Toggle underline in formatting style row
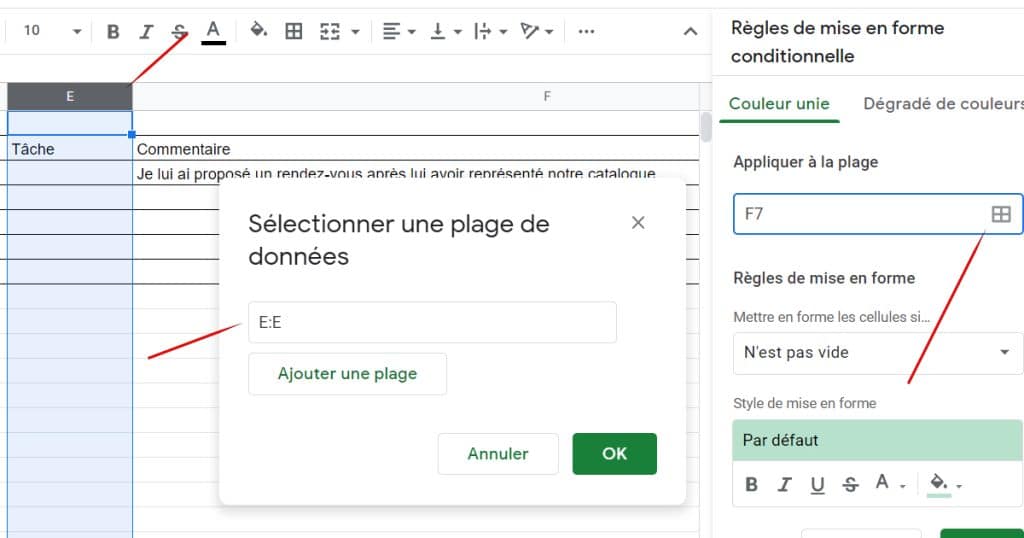This screenshot has width=1024, height=538. point(817,484)
